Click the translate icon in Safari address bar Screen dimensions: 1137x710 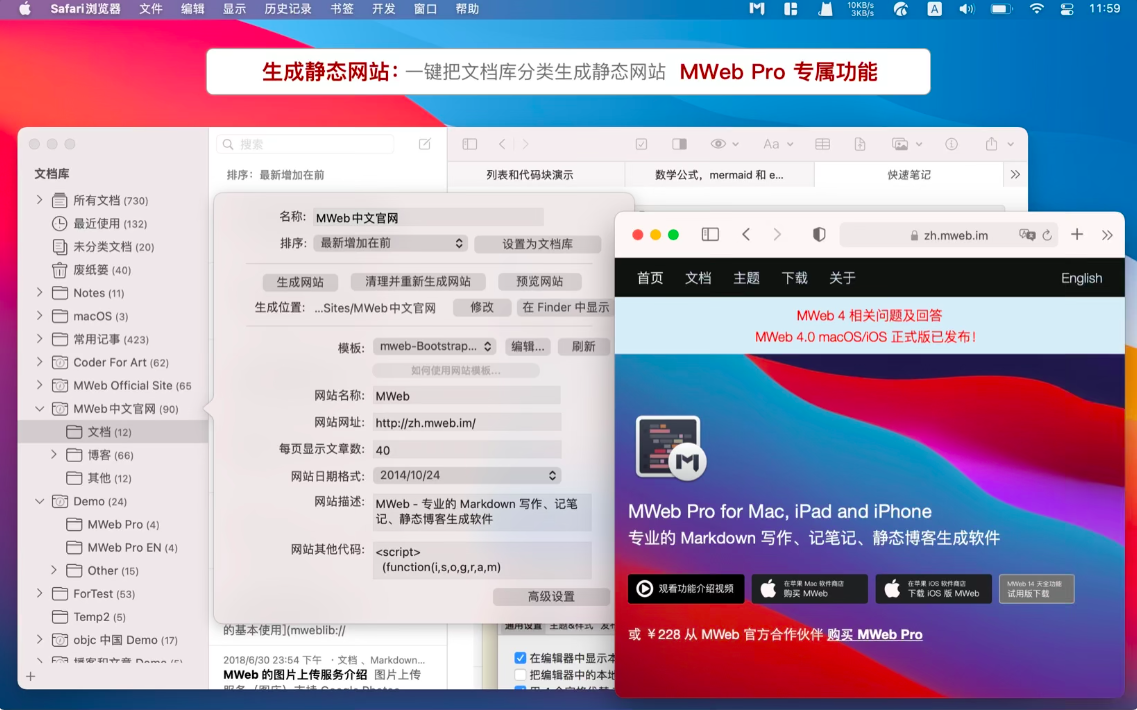click(1027, 235)
